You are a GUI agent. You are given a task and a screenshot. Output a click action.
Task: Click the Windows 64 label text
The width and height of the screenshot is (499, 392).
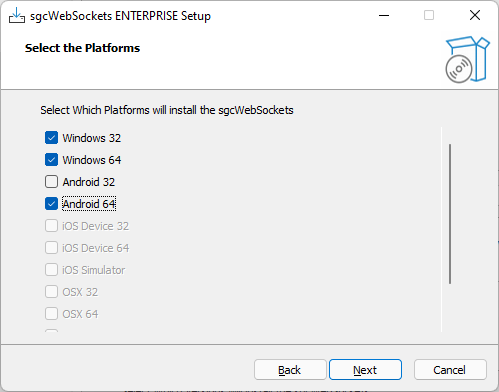pos(92,160)
